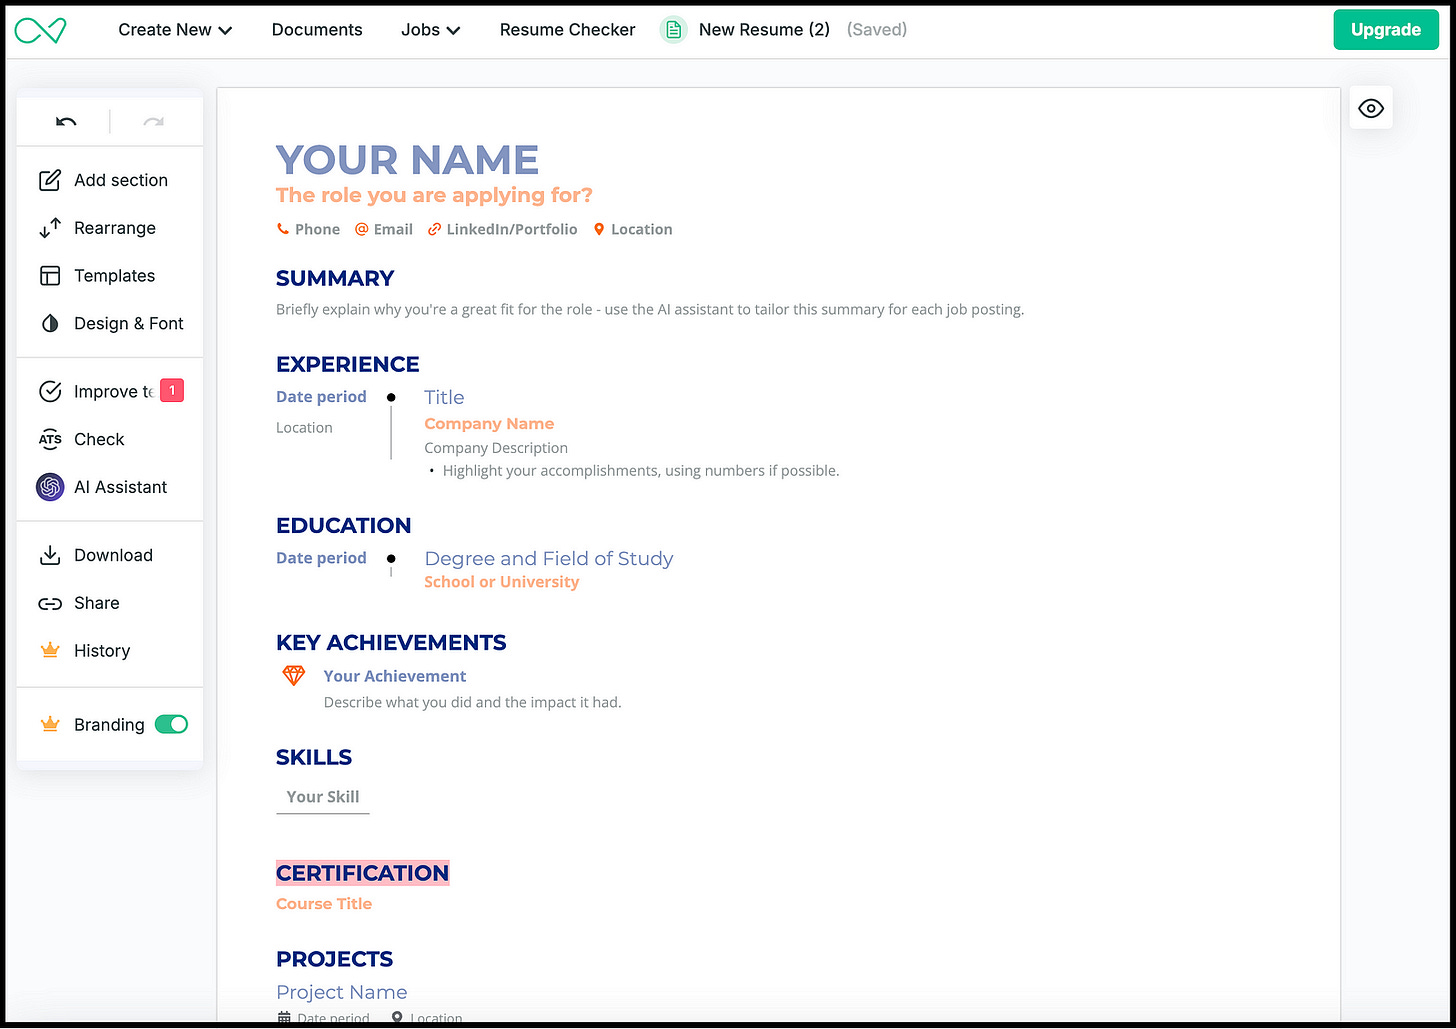Click the Rearrange label
This screenshot has width=1456, height=1029.
[115, 228]
